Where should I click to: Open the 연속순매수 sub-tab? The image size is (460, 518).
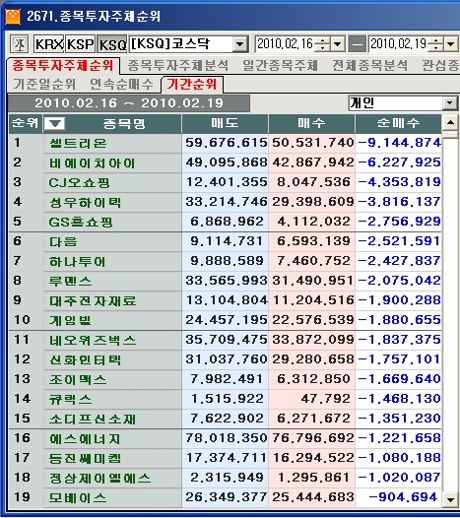[x=122, y=84]
